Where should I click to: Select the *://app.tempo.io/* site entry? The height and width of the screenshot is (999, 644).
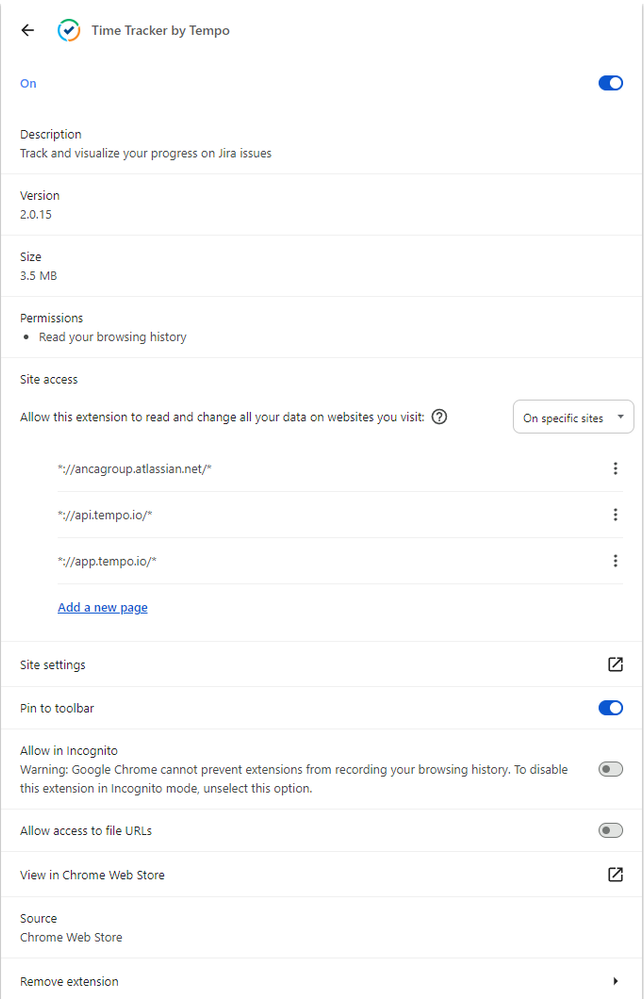click(x=107, y=561)
